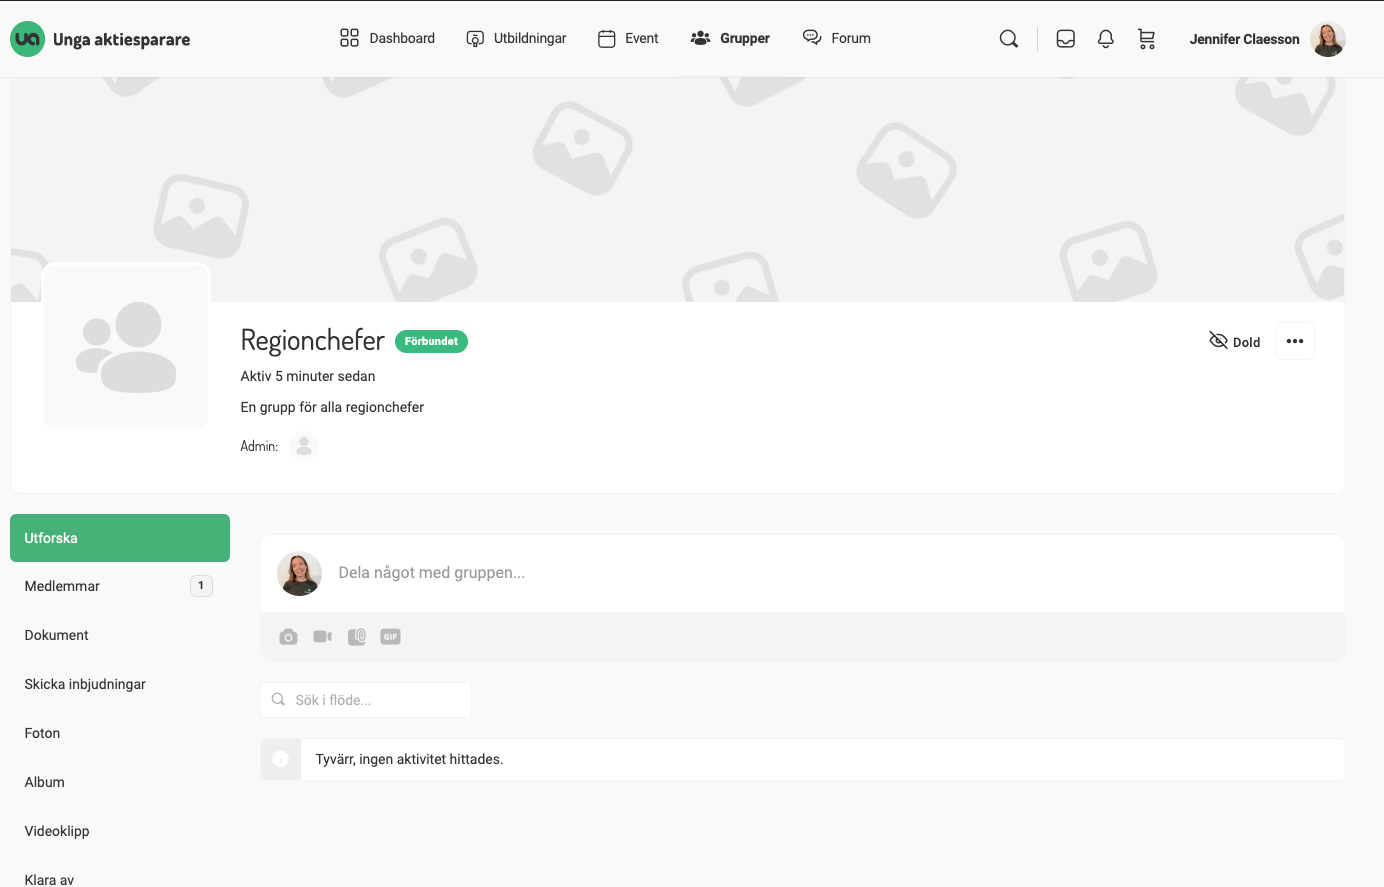The image size is (1384, 887).
Task: Open the shopping cart
Action: pyautogui.click(x=1147, y=39)
